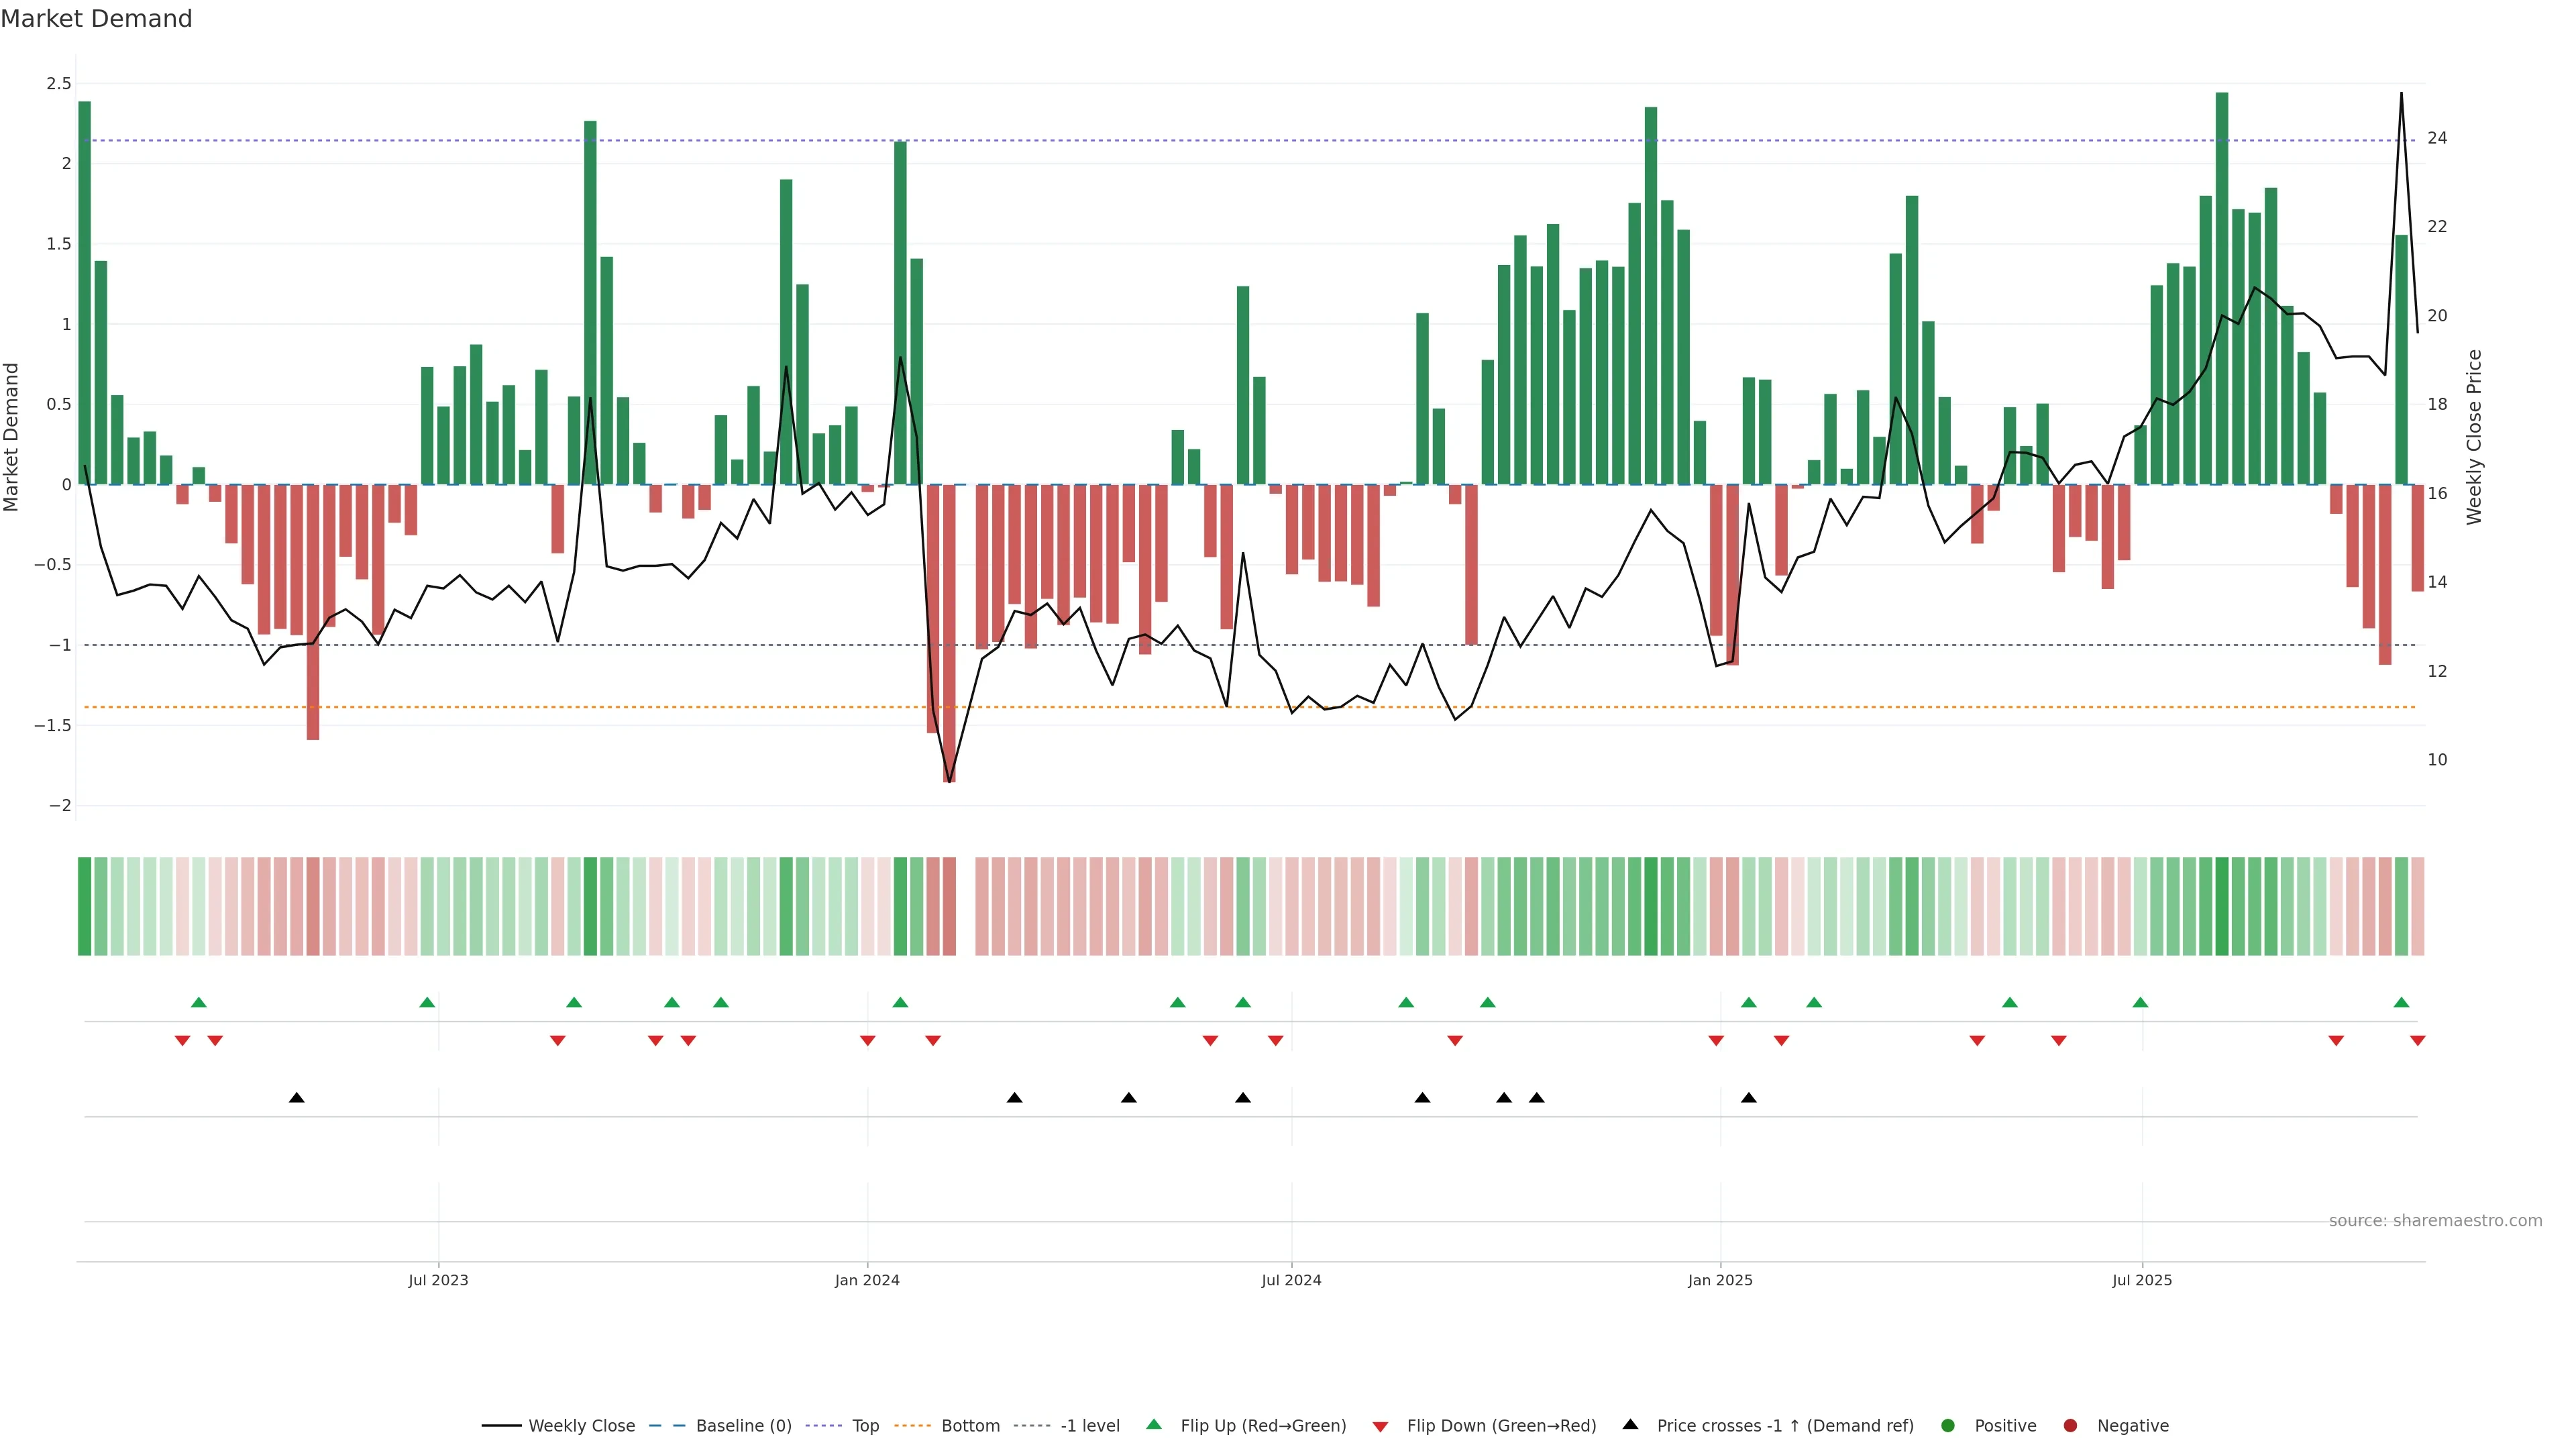Hide the Top dotted line series
The height and width of the screenshot is (1449, 2576).
click(865, 1426)
